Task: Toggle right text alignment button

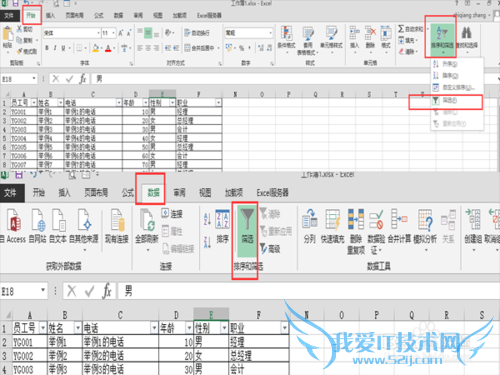Action: click(x=156, y=48)
